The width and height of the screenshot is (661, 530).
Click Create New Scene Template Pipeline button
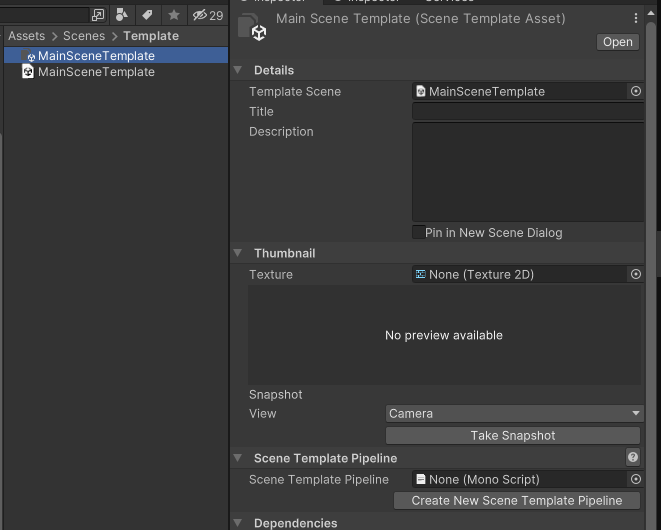point(517,500)
